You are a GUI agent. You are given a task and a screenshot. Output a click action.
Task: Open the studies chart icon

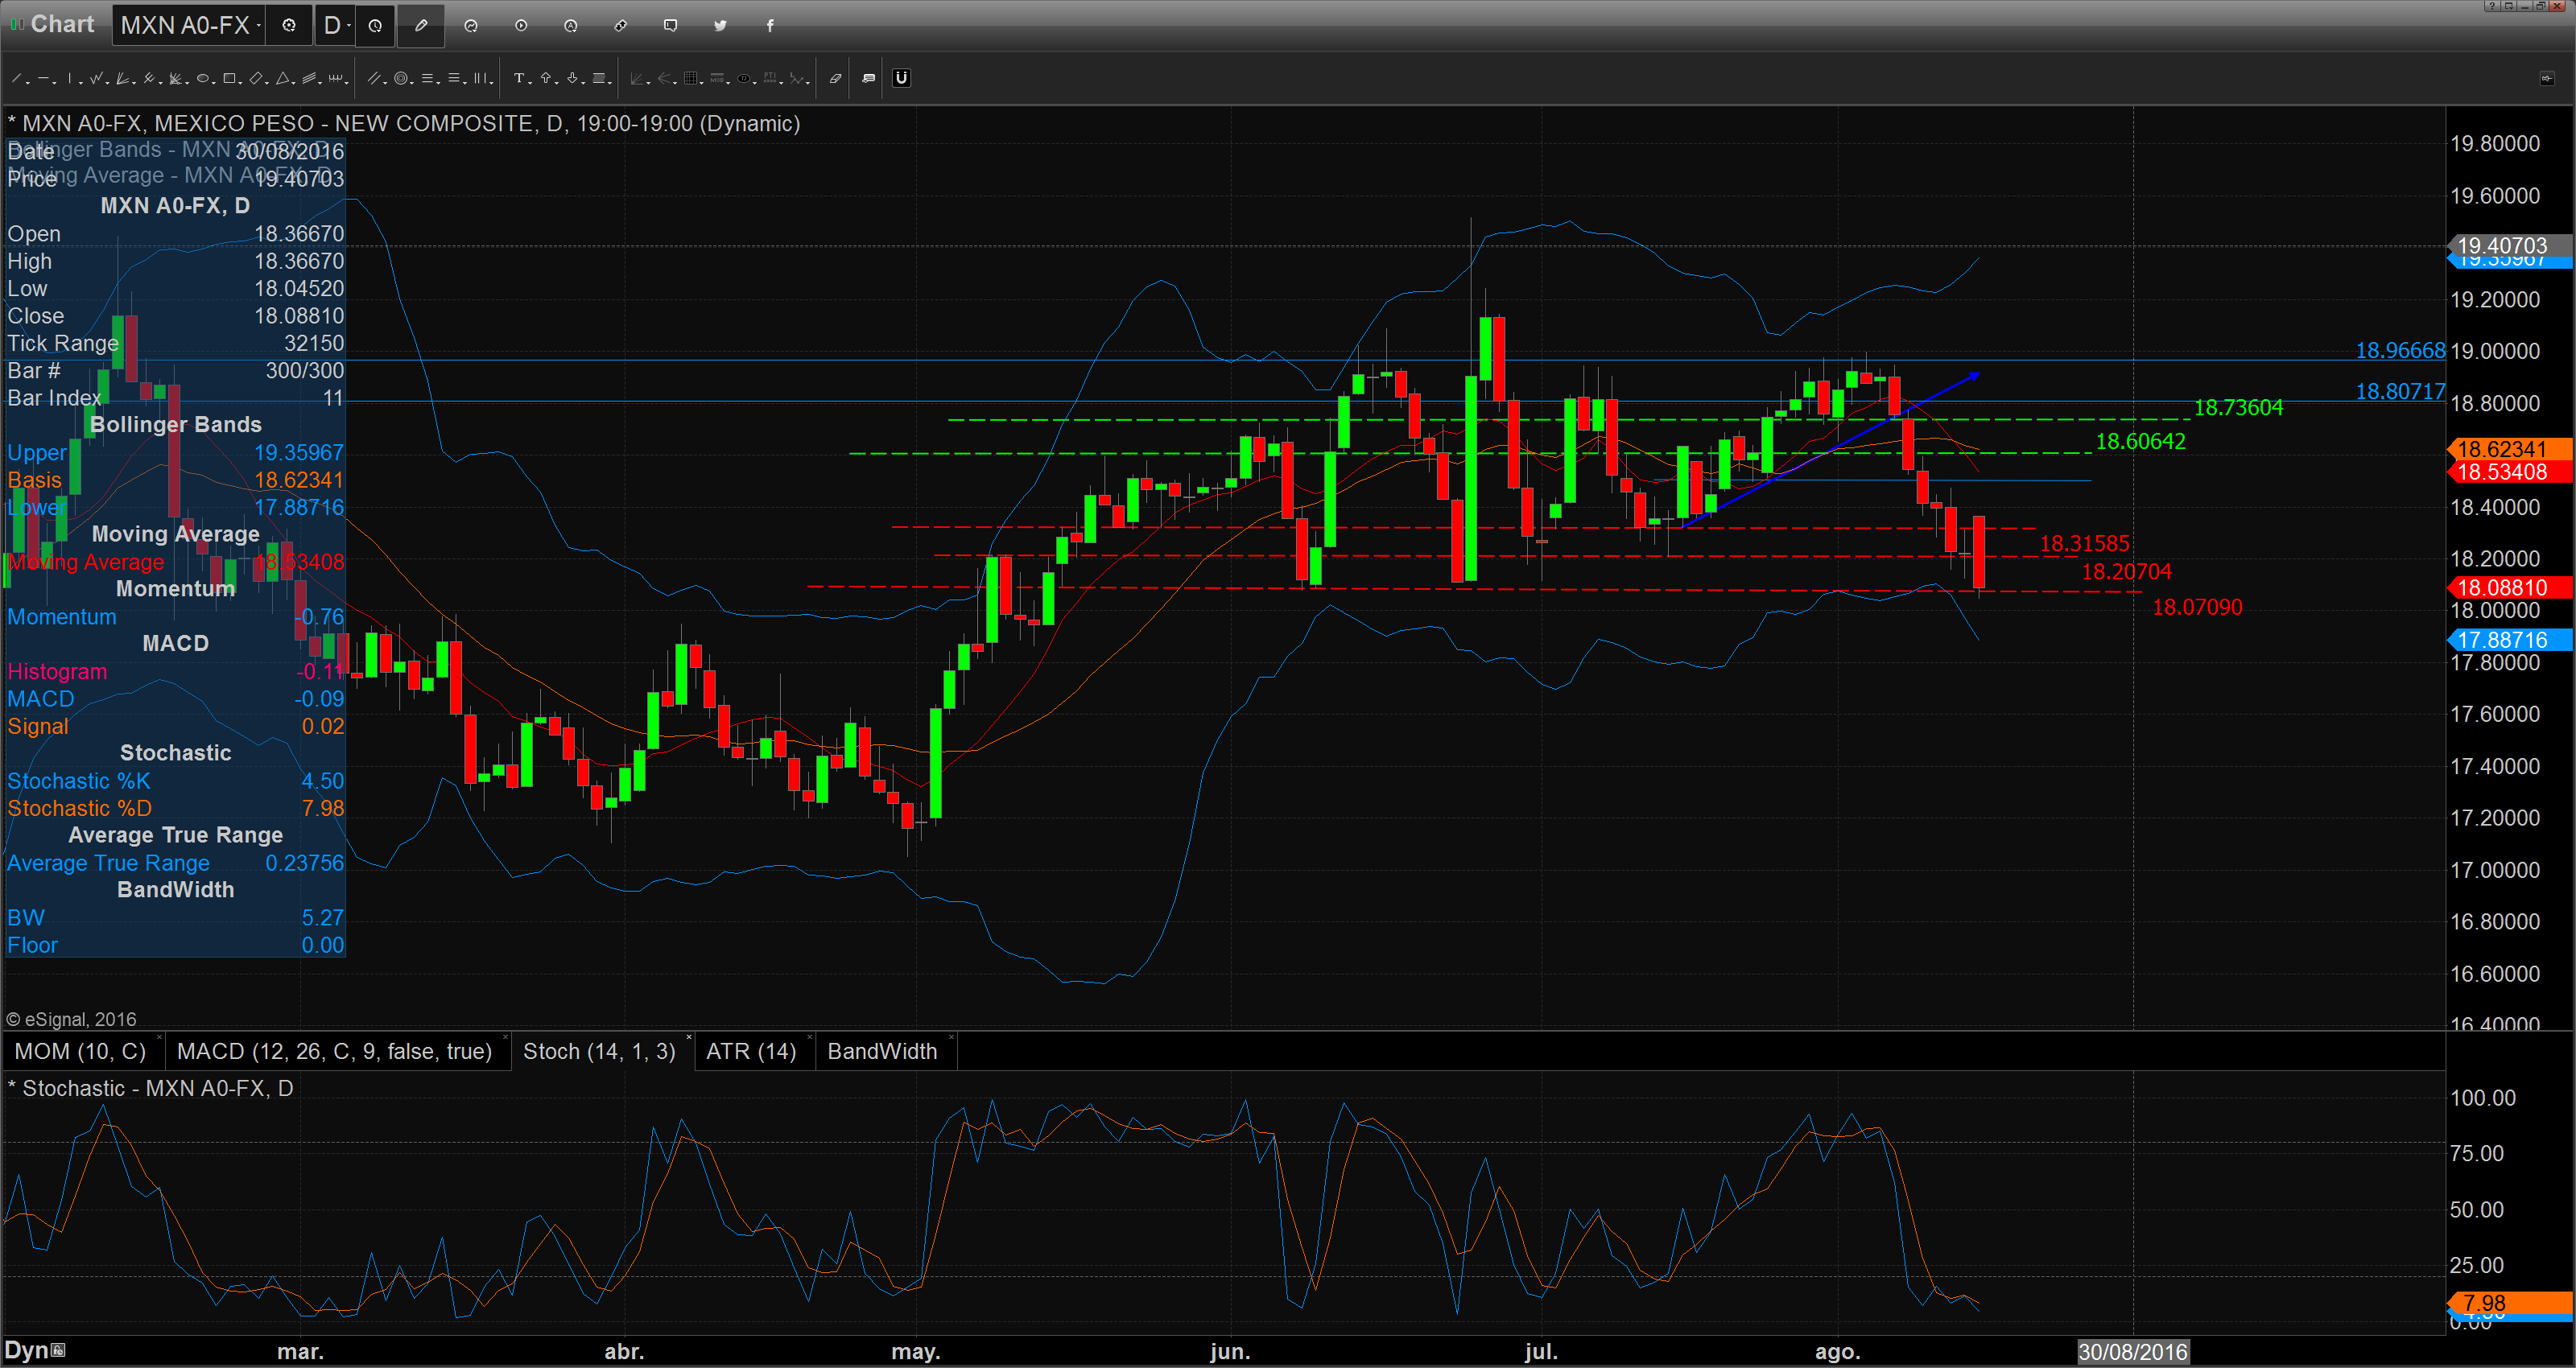pyautogui.click(x=471, y=25)
